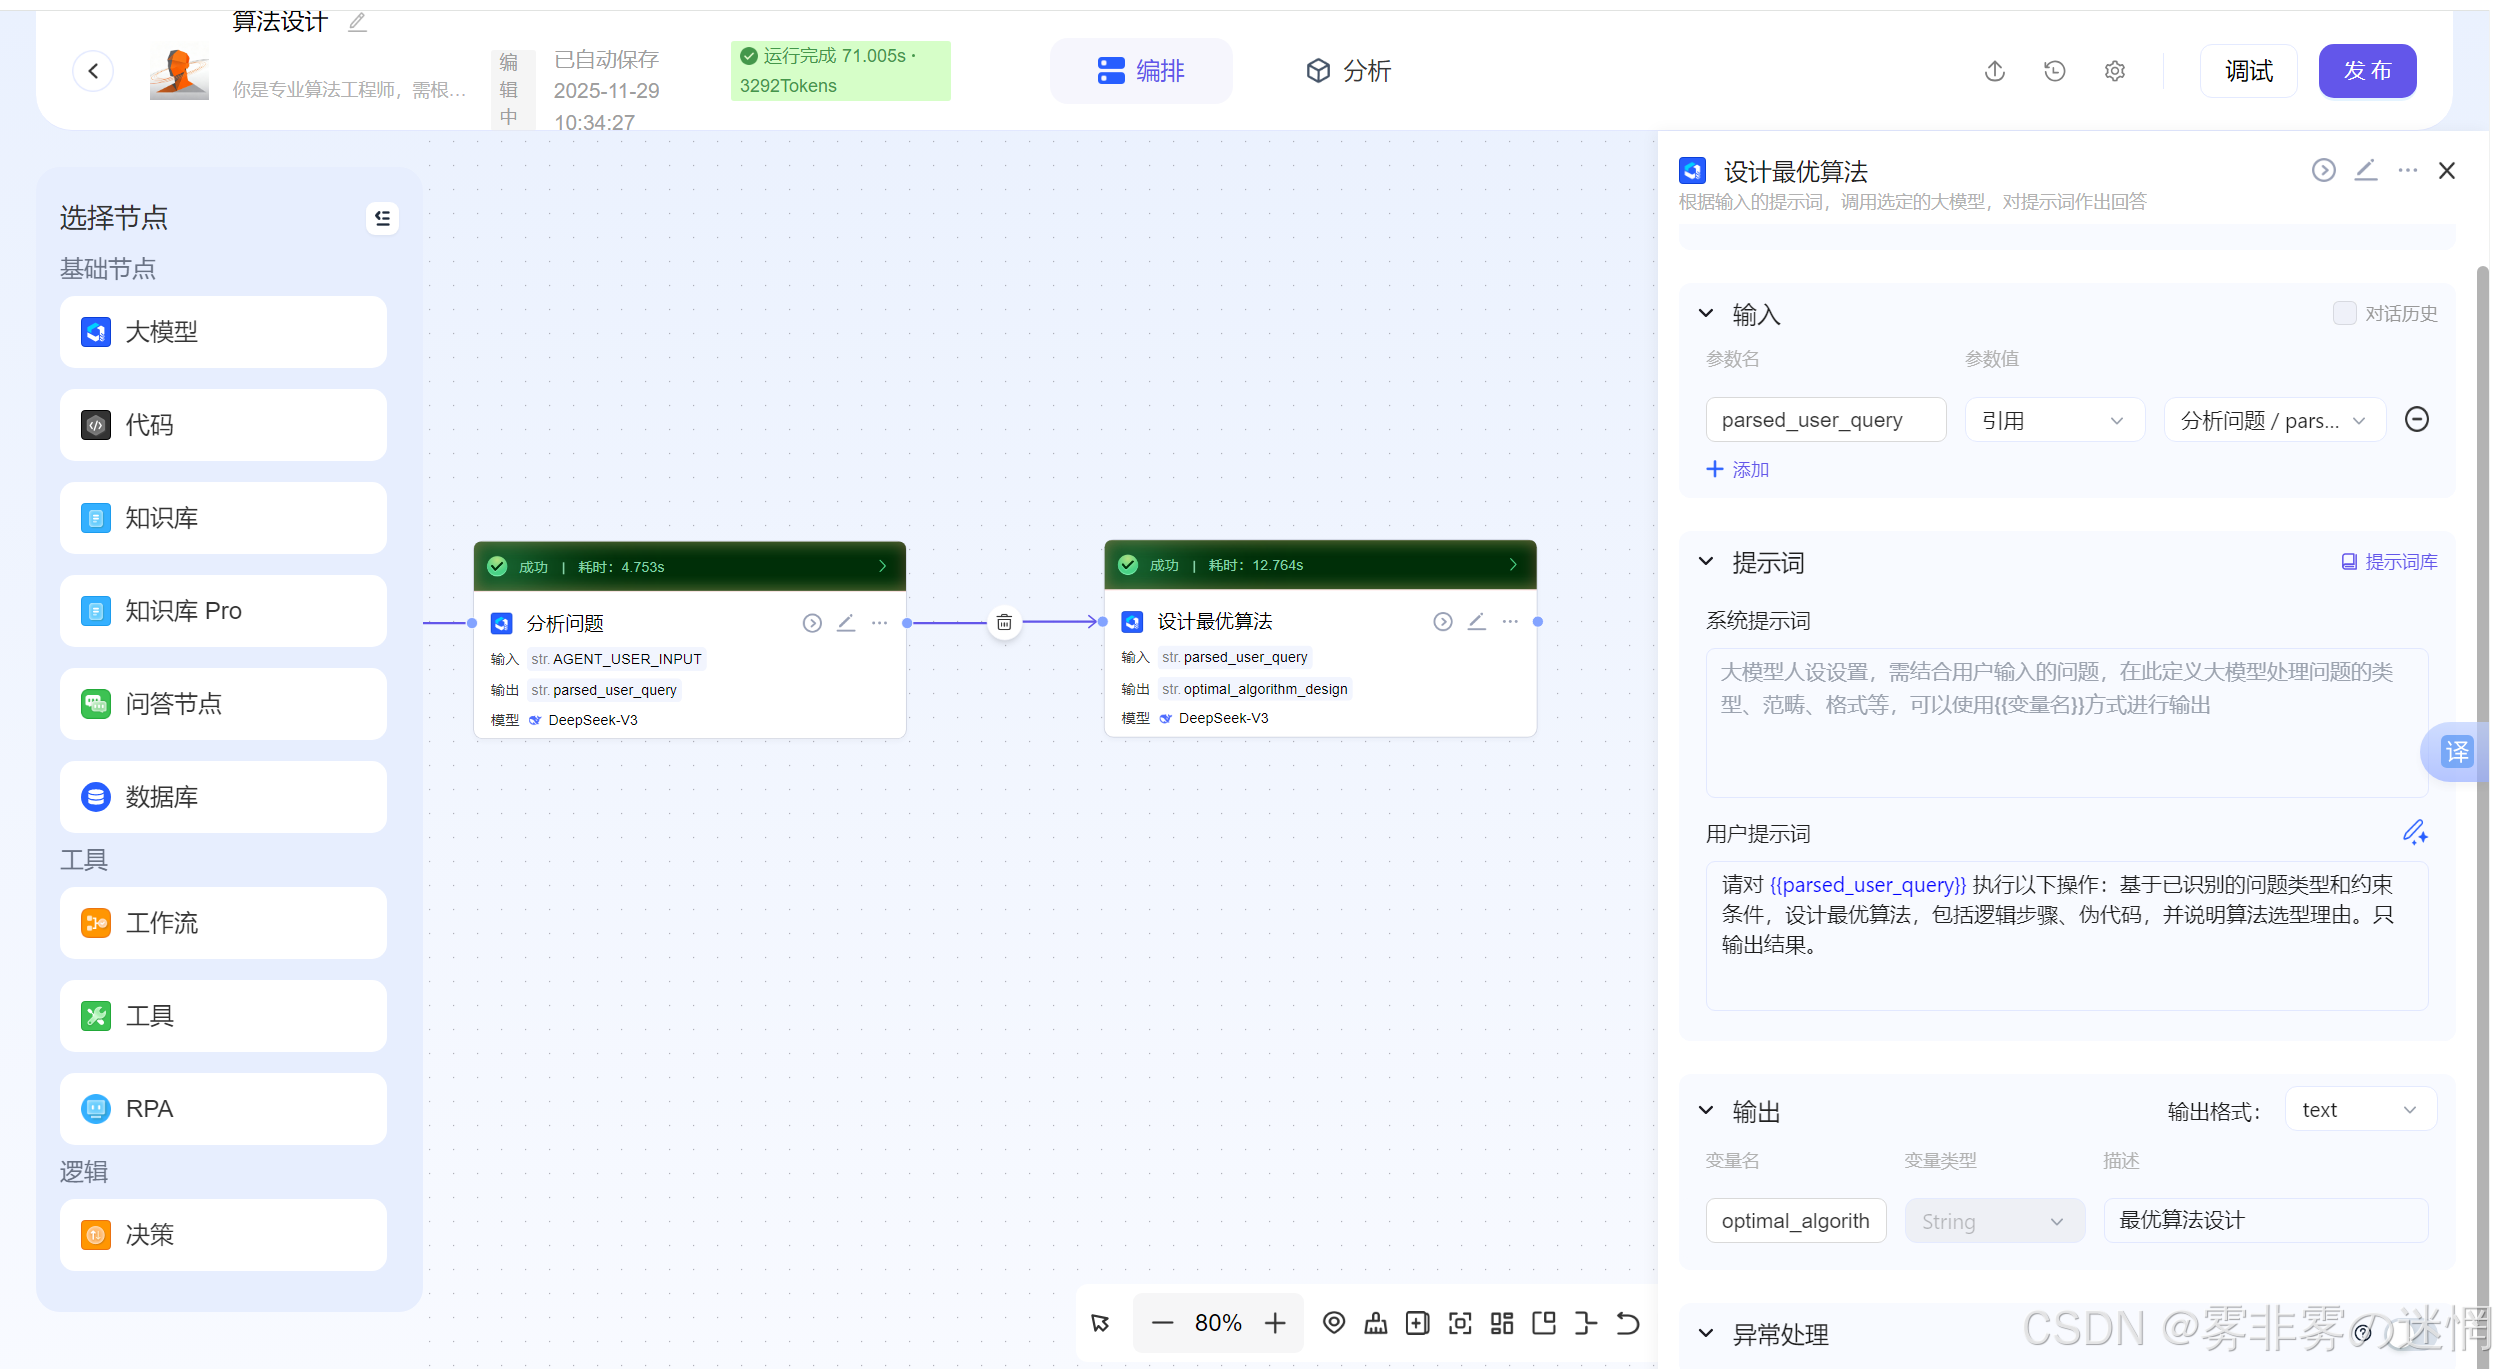The height and width of the screenshot is (1369, 2498).
Task: Remove the parsed_user_query input parameter
Action: coord(2416,419)
